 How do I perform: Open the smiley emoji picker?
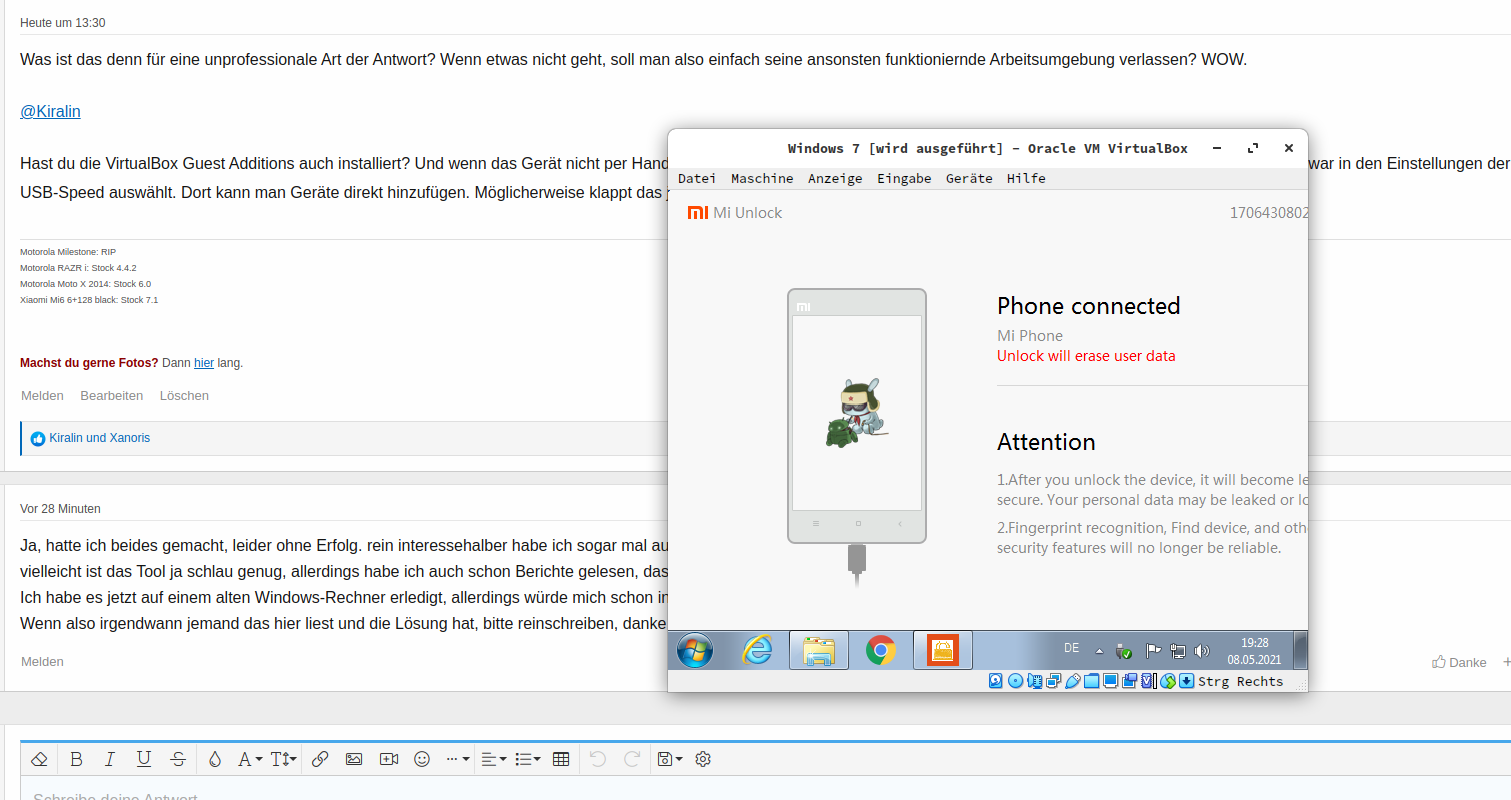click(x=422, y=759)
